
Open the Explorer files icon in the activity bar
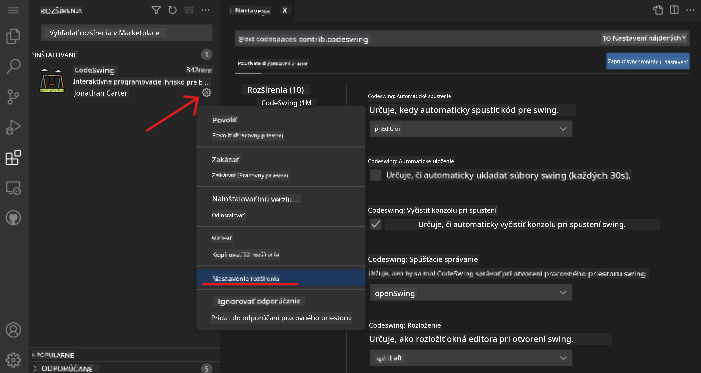pyautogui.click(x=13, y=37)
